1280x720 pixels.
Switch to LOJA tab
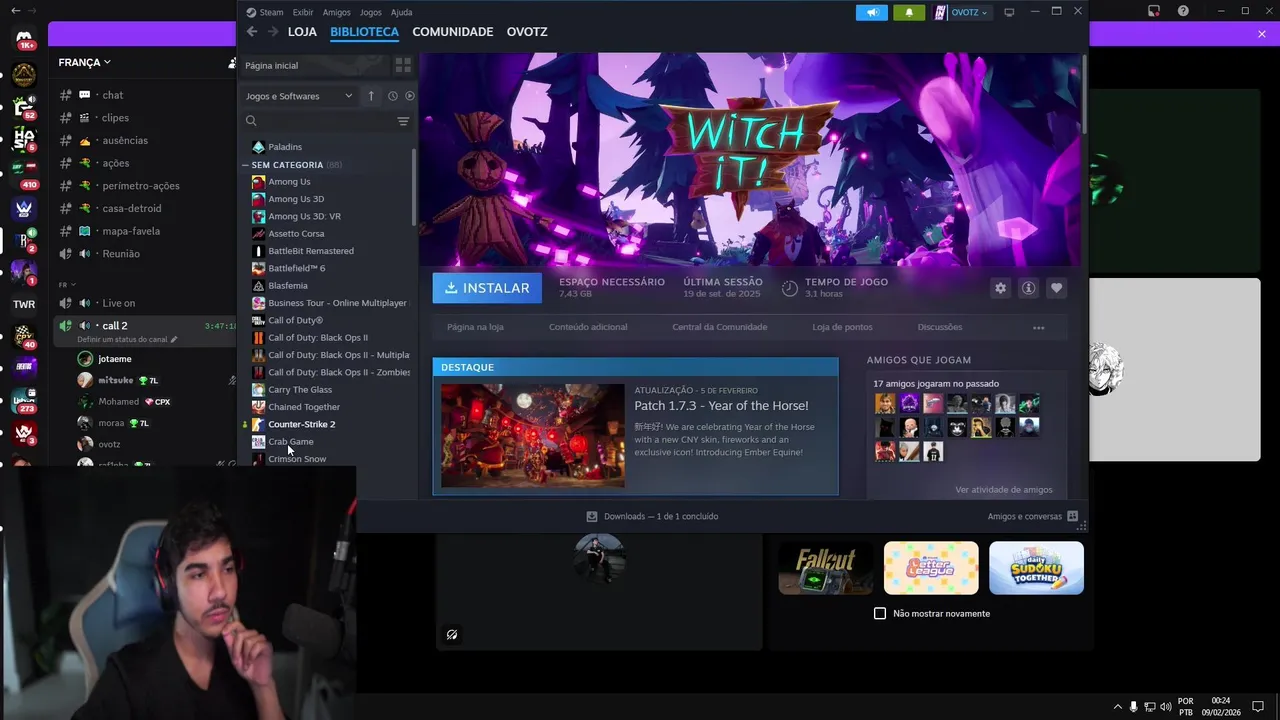(302, 32)
